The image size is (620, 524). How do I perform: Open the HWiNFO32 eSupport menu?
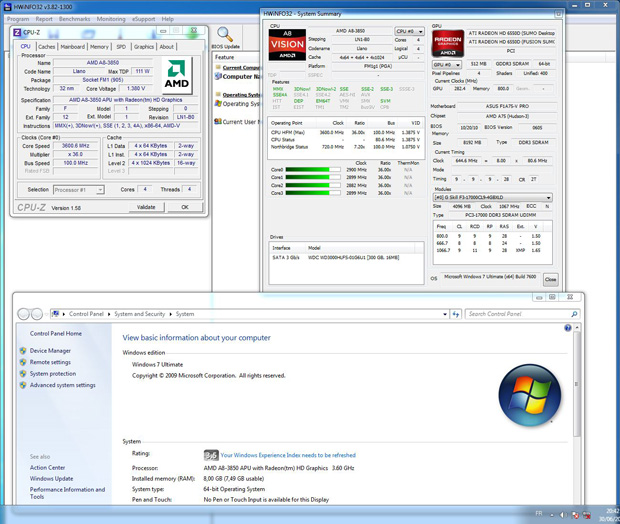[144, 19]
